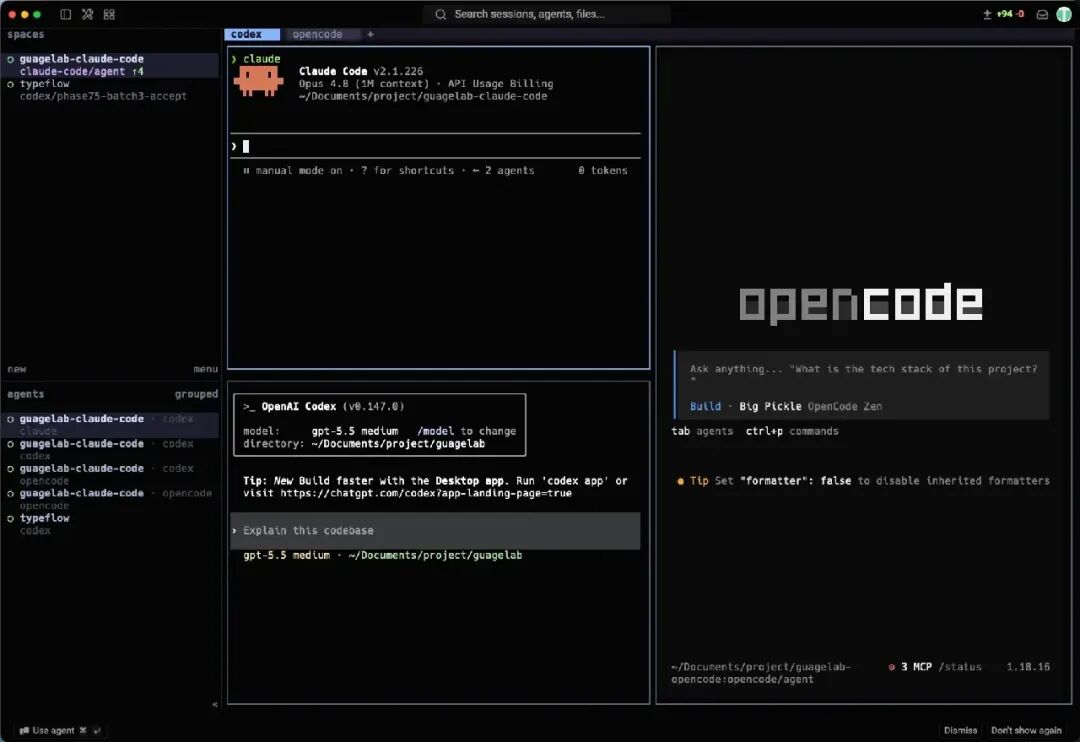The height and width of the screenshot is (742, 1080).
Task: Open the inbox icon
Action: pyautogui.click(x=1042, y=14)
